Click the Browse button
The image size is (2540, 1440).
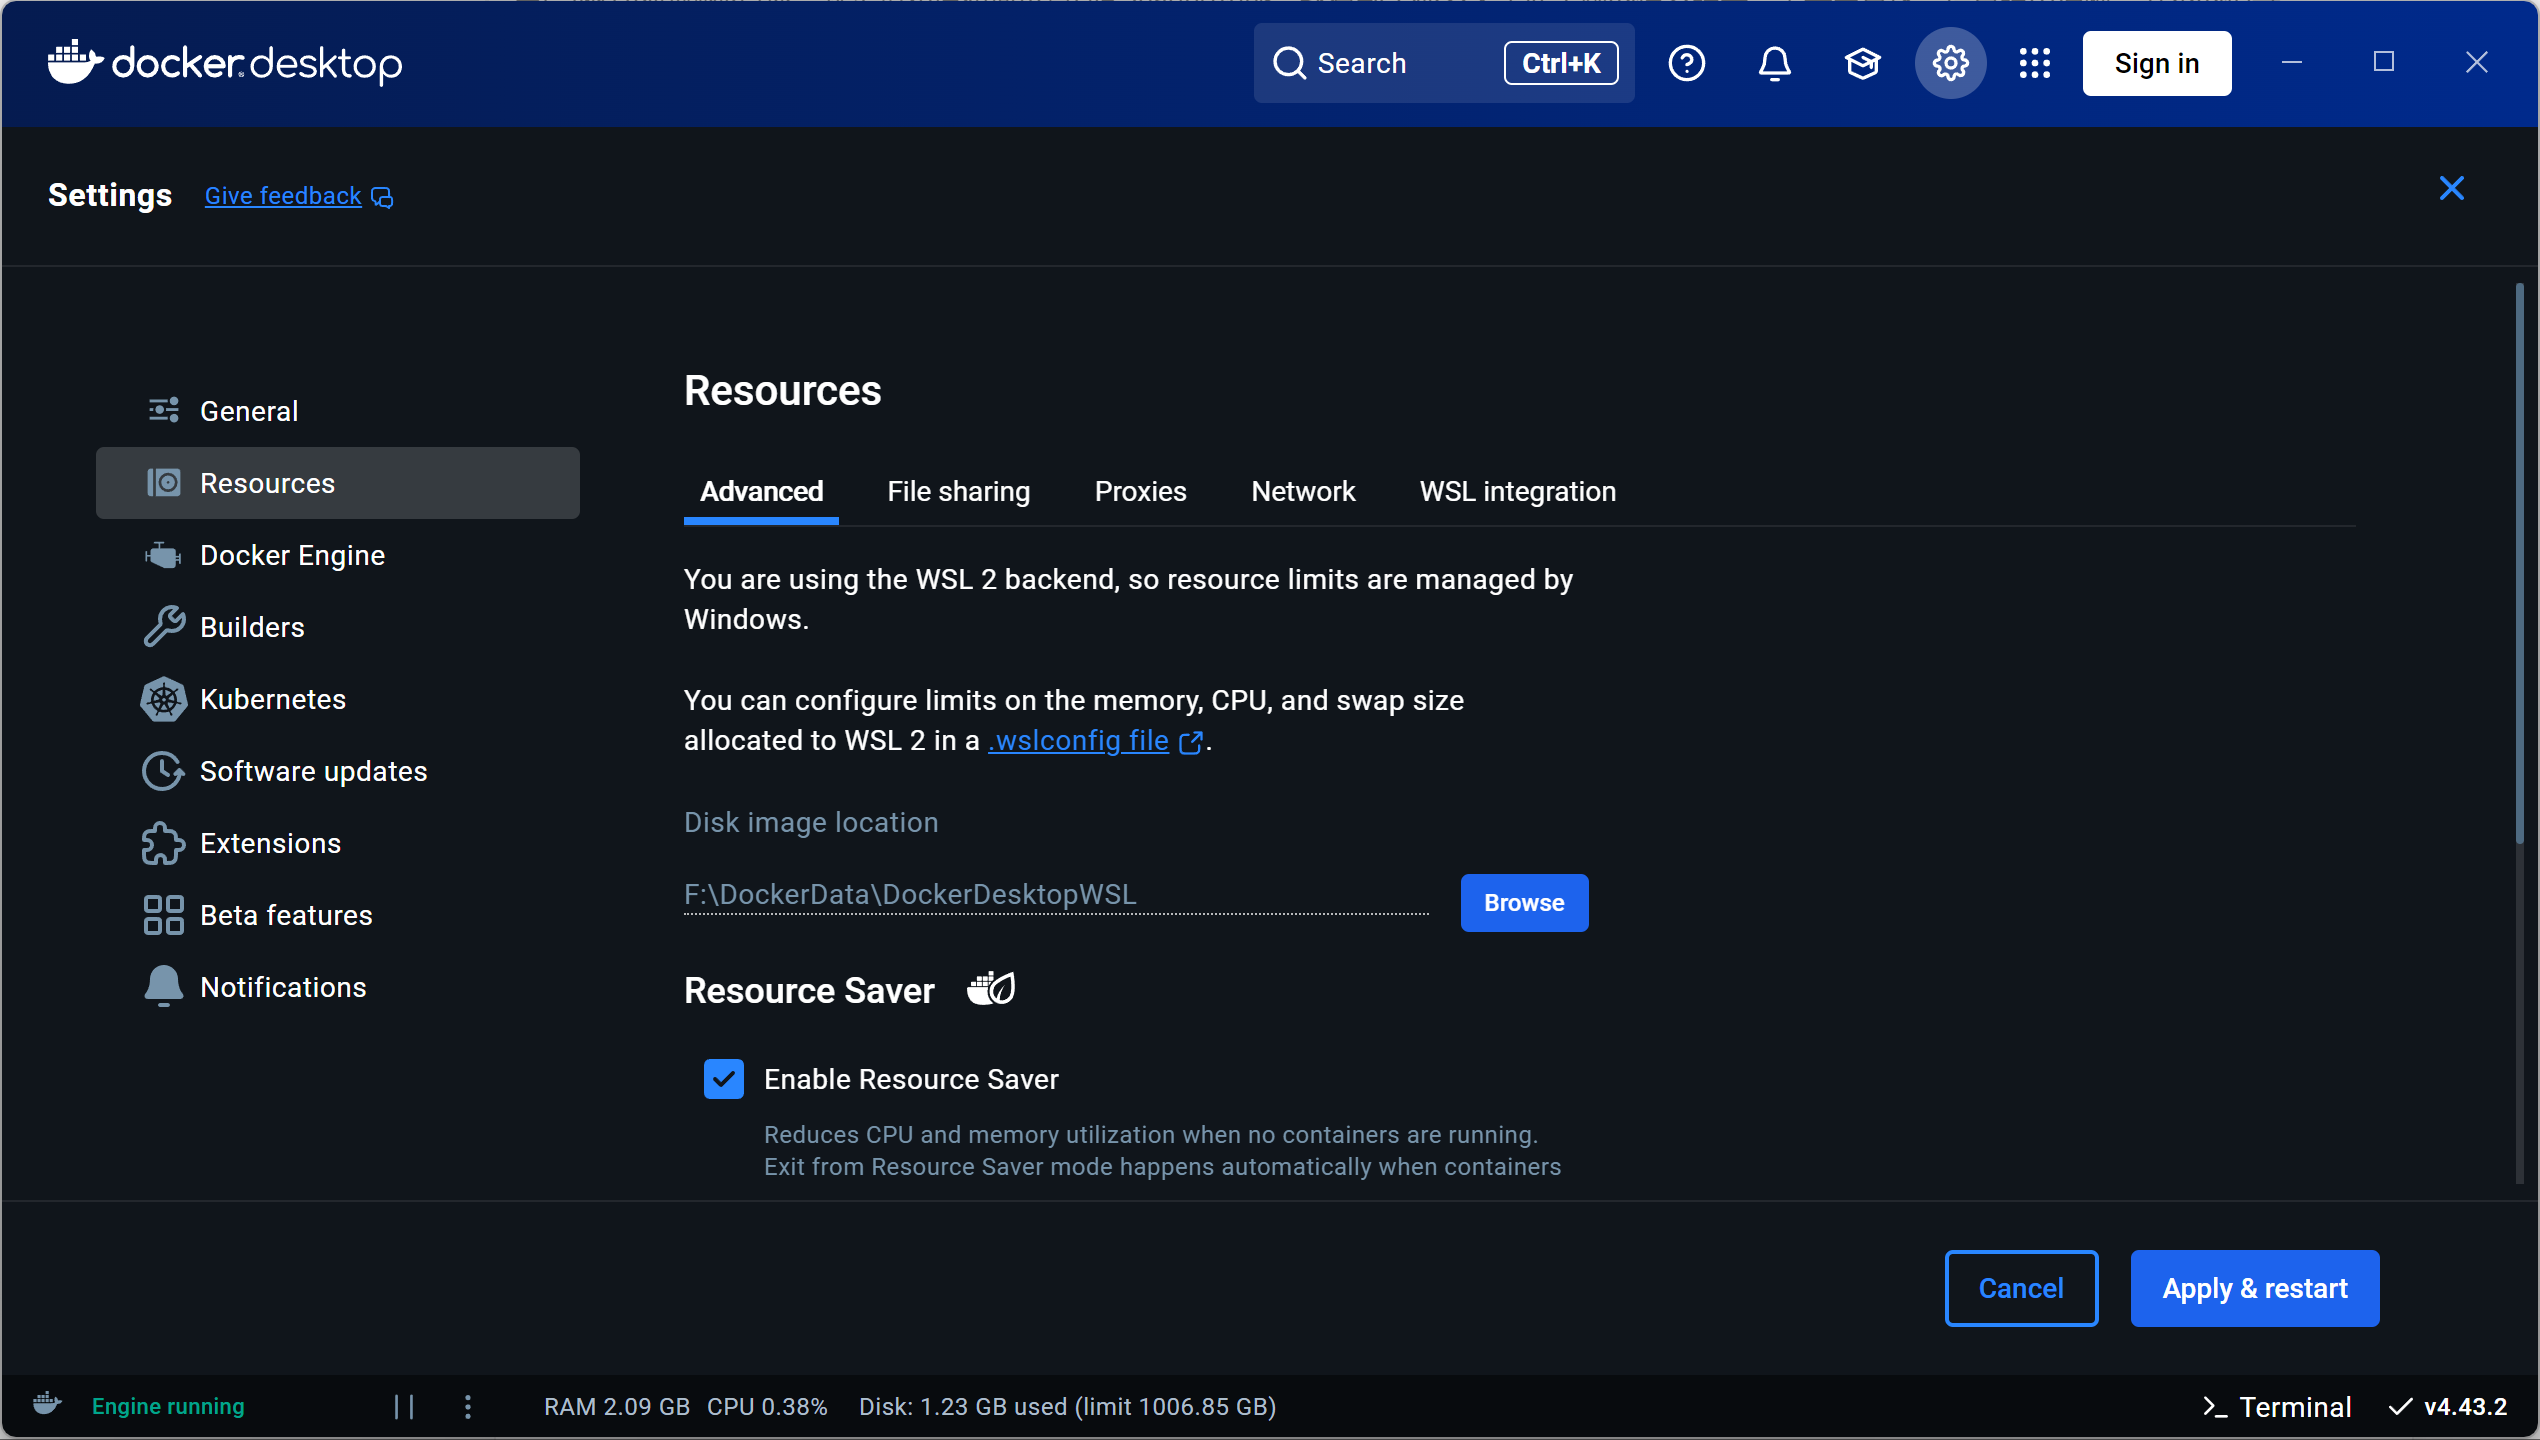pyautogui.click(x=1524, y=902)
